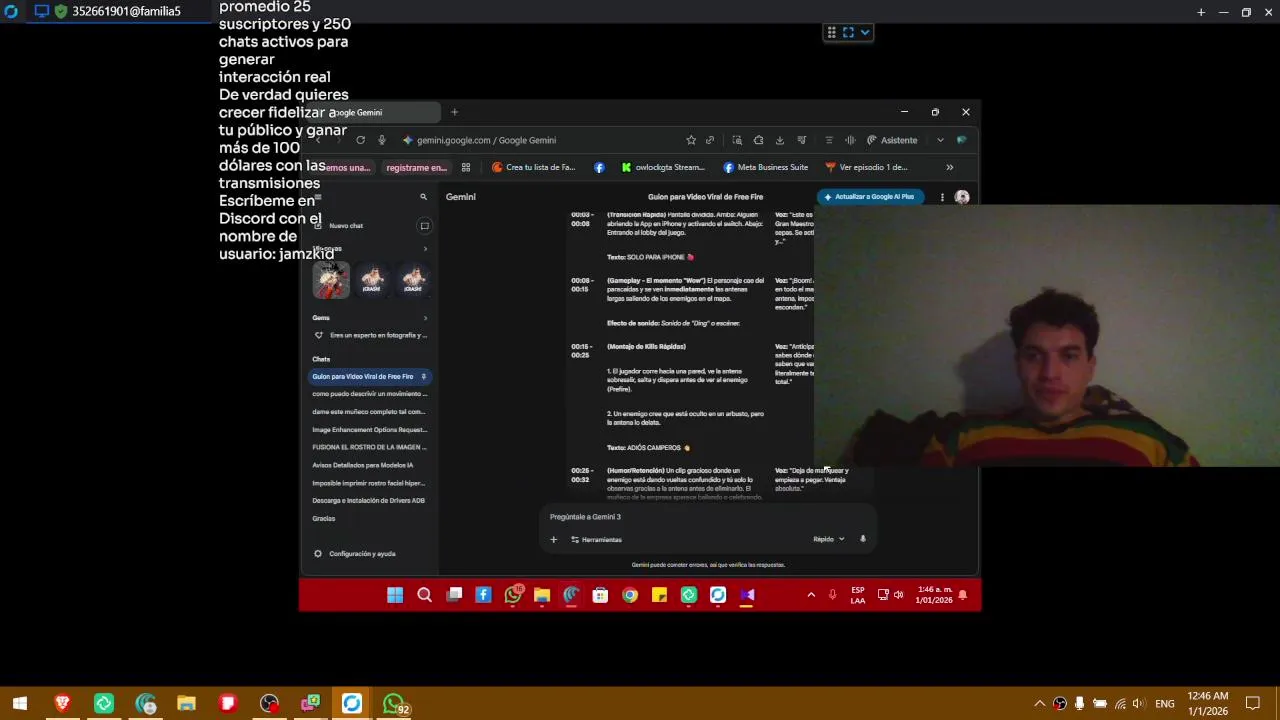
Task: Bookmark this page with the star
Action: tap(691, 140)
